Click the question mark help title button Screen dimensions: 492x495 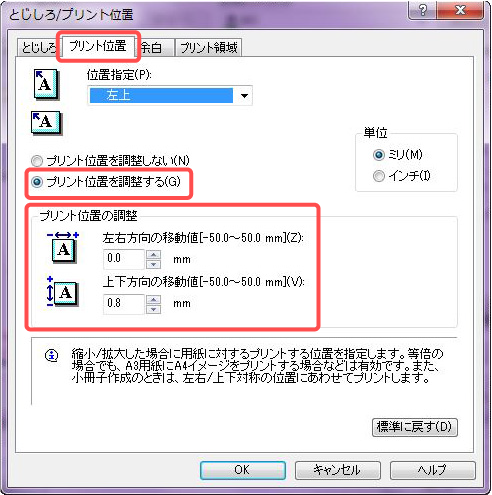[x=423, y=10]
